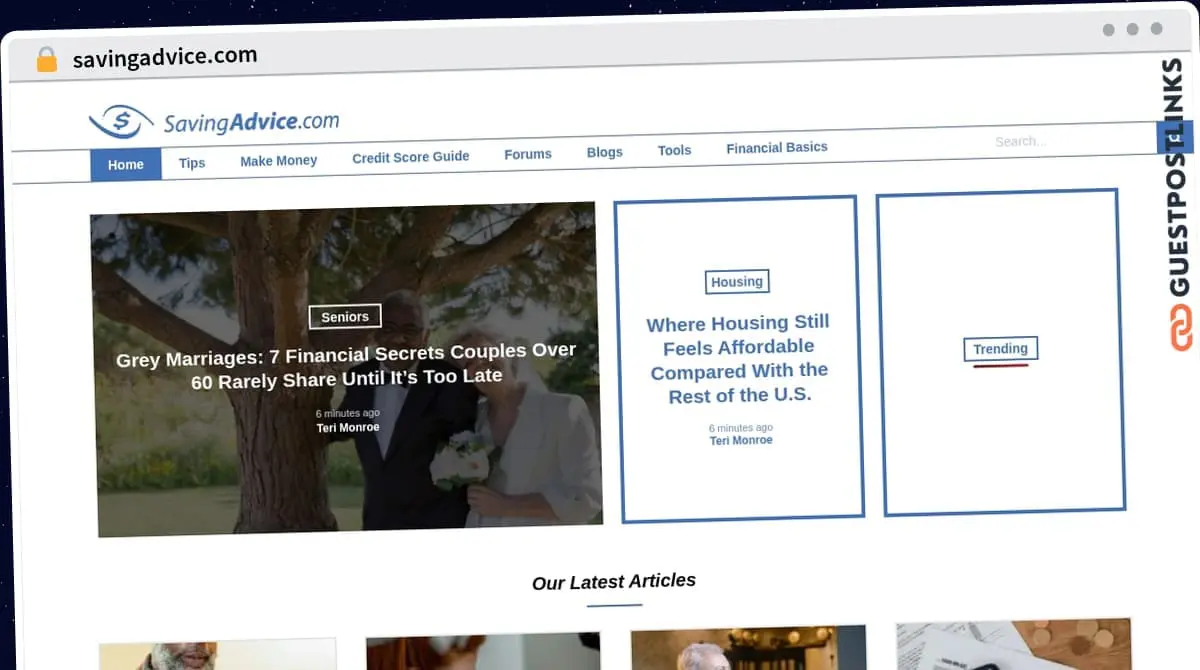Open the Blogs menu item
The height and width of the screenshot is (670, 1200).
tap(604, 152)
